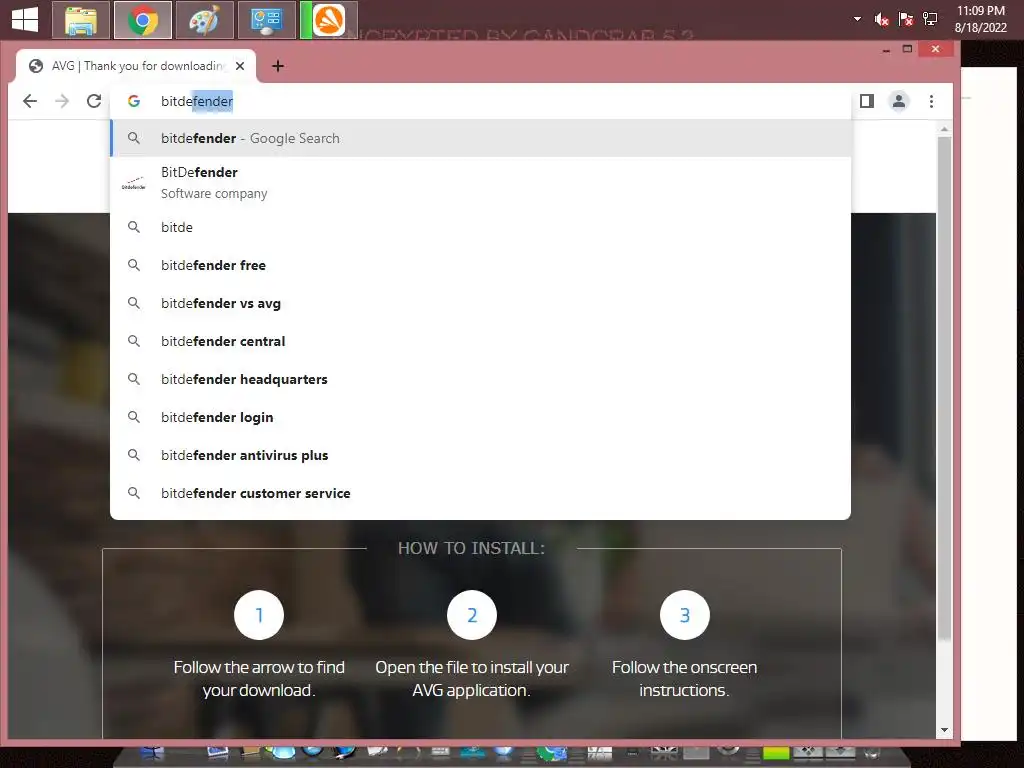
Task: Open the Windows Start button
Action: [x=25, y=19]
